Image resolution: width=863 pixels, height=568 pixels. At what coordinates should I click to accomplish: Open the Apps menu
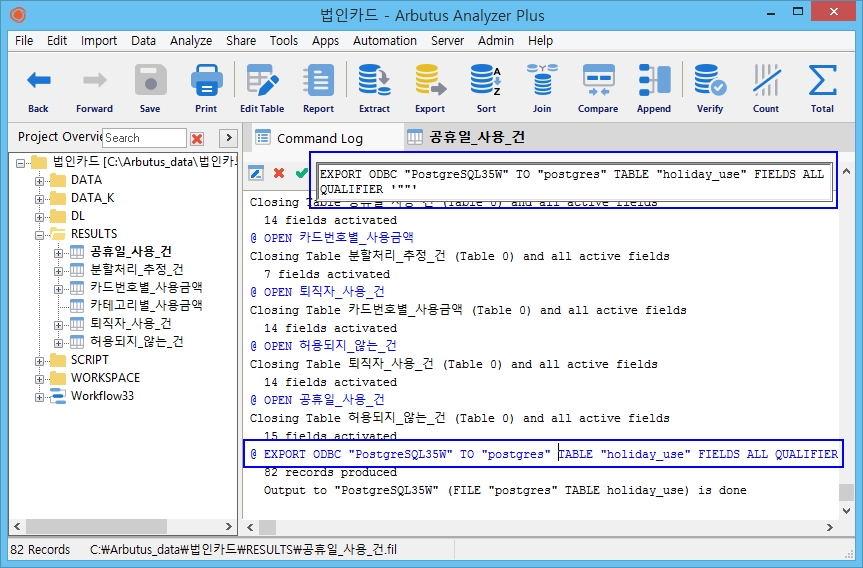pyautogui.click(x=325, y=41)
